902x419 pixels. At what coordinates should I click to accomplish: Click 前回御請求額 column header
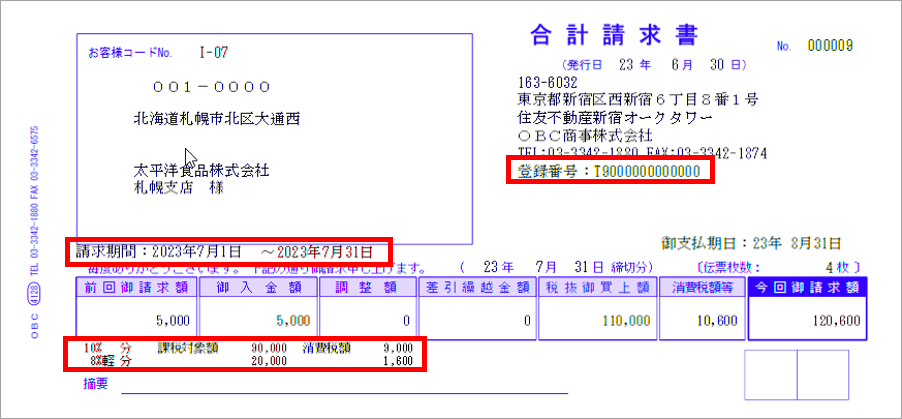136,287
